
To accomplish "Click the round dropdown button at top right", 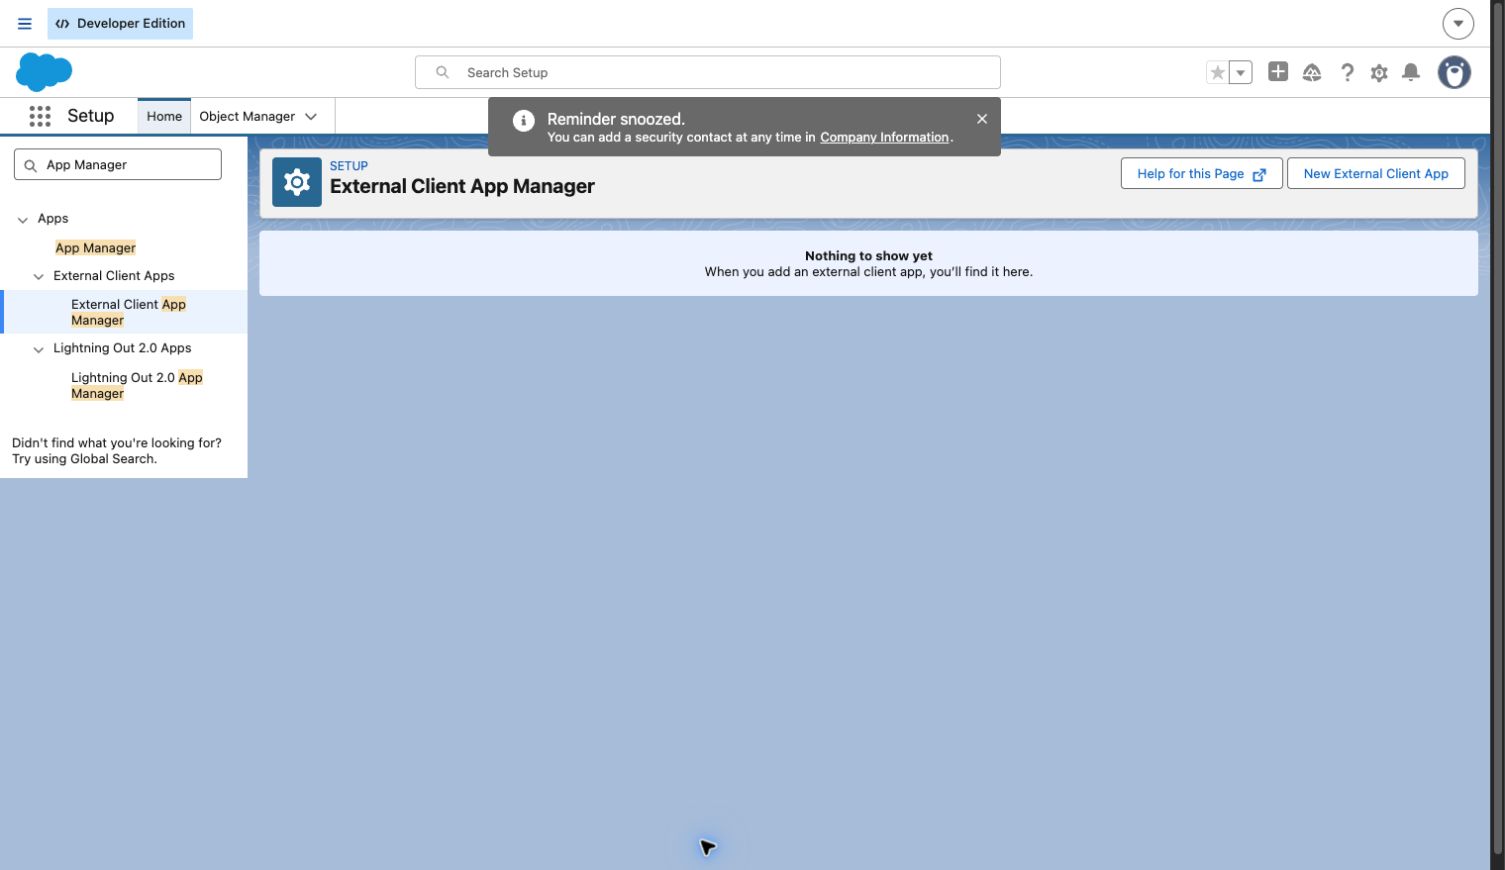I will 1458,23.
